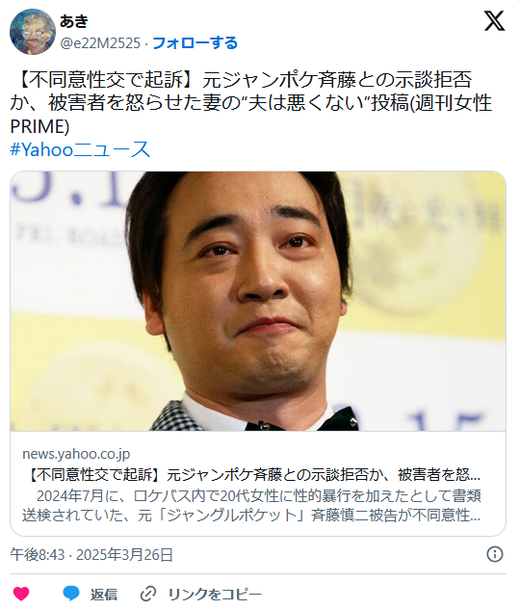Click the tweet text line ending 示談拒否

tap(242, 80)
